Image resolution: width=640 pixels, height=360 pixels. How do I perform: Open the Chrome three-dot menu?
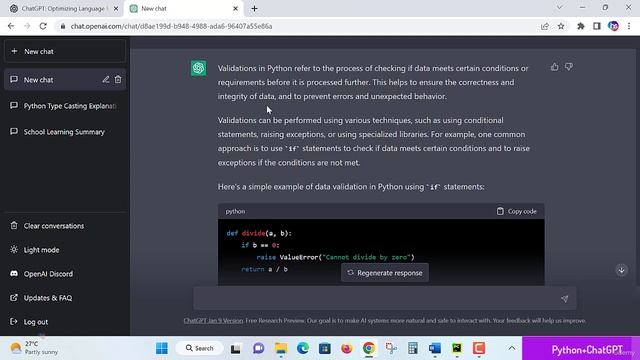pos(629,26)
